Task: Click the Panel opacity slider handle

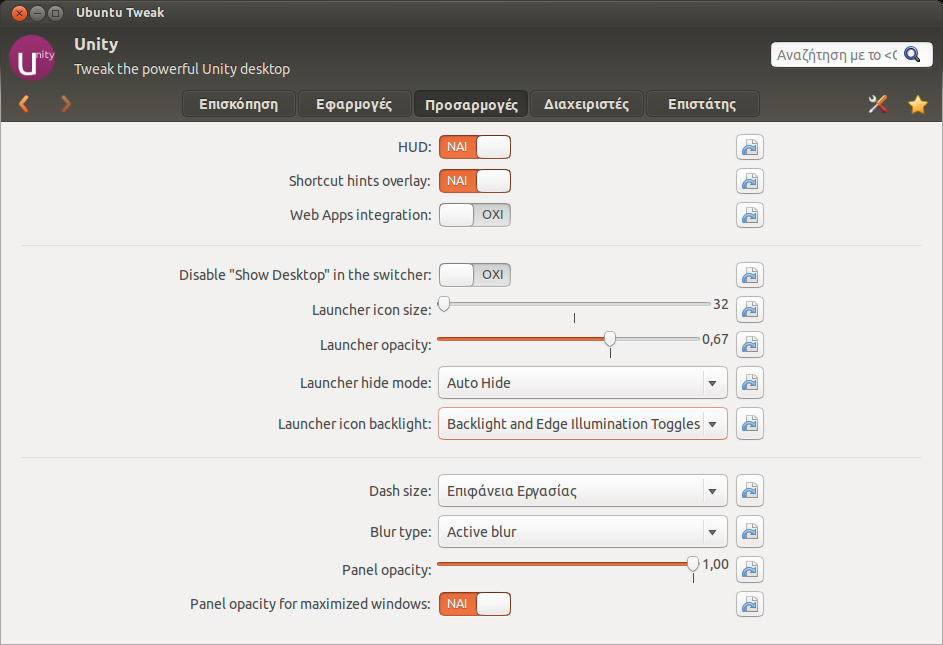Action: 693,564
